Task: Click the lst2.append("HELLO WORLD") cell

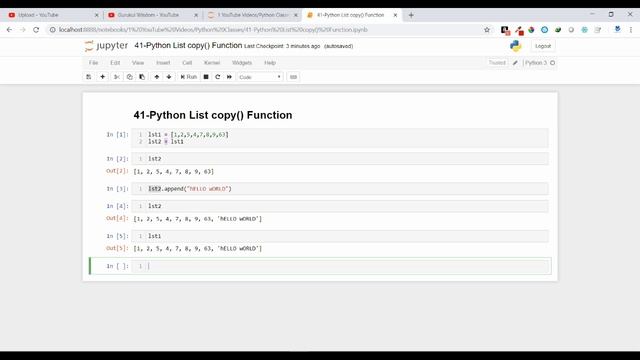Action: click(340, 189)
